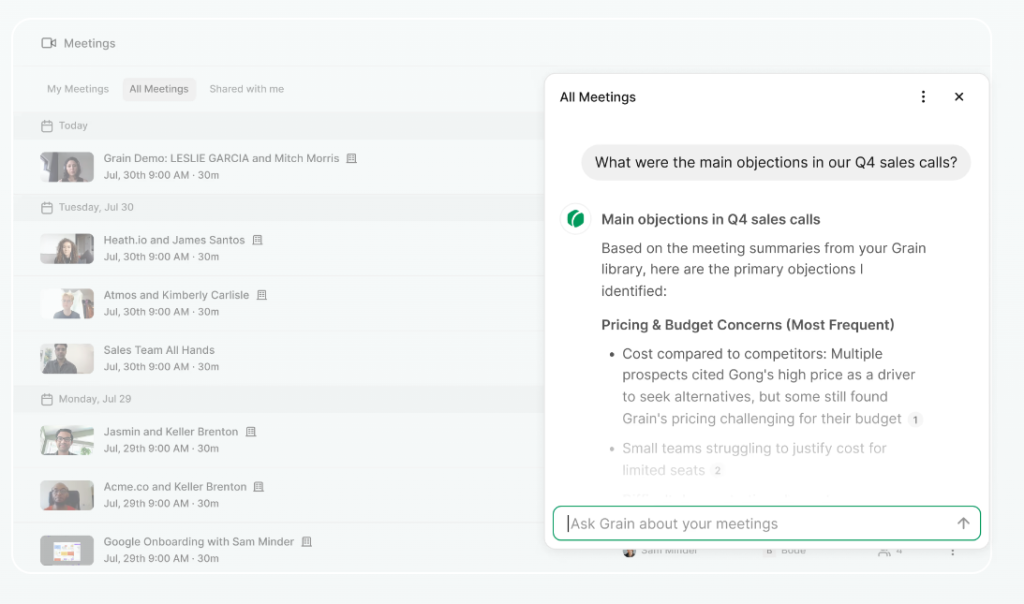
Task: Click the calendar icon next to Today
Action: 46,126
